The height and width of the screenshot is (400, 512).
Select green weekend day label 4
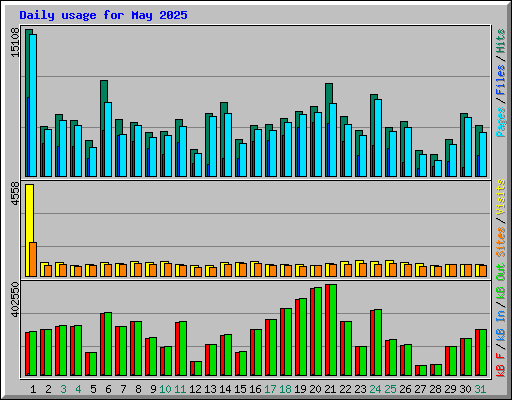click(78, 389)
